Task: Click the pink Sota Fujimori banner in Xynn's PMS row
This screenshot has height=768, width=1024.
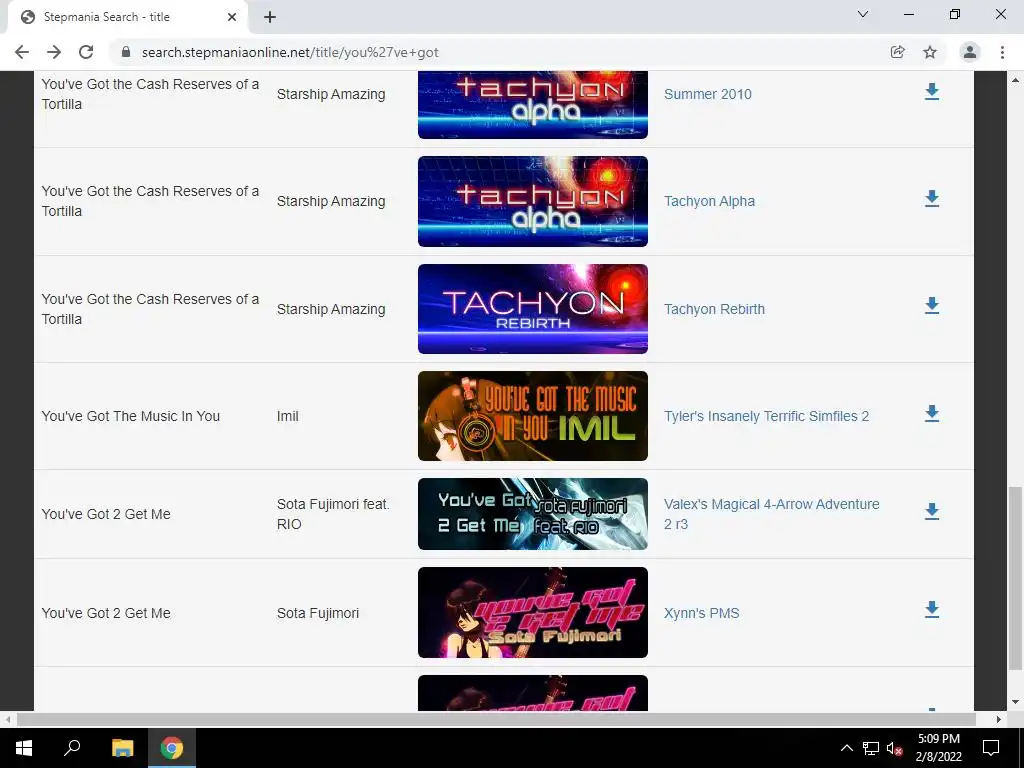Action: coord(533,613)
